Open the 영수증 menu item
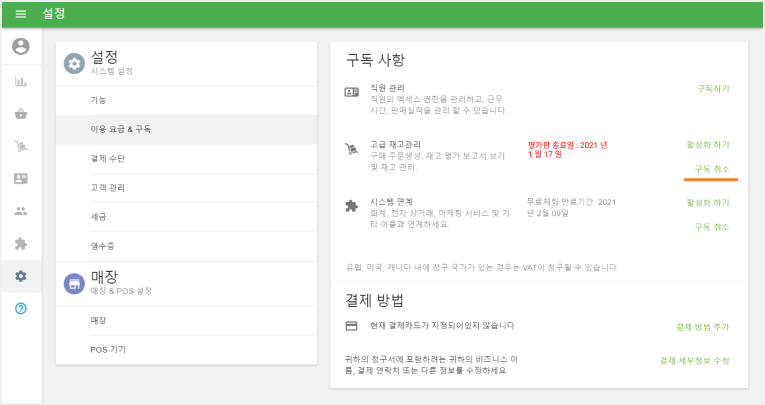This screenshot has height=405, width=765. point(186,246)
